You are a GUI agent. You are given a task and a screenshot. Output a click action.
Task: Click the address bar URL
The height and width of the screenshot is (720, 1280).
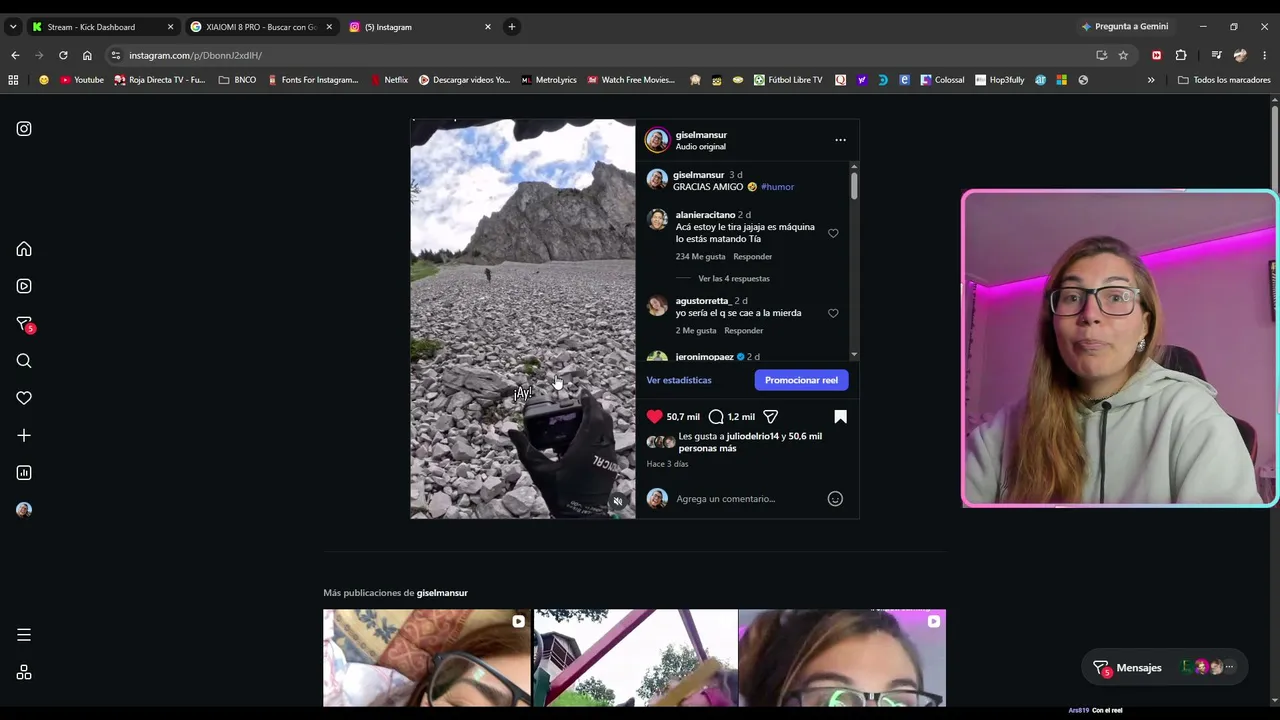coord(196,55)
